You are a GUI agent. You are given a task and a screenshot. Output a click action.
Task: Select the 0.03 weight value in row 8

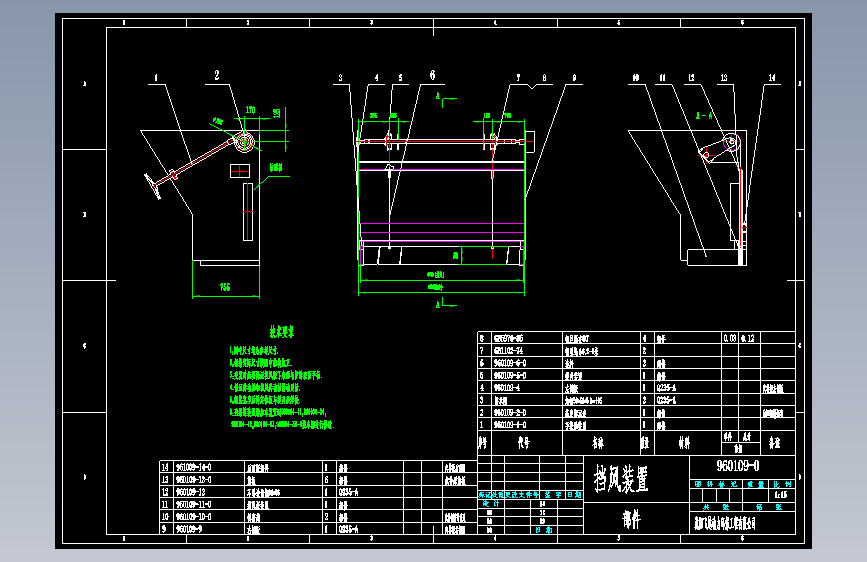click(730, 338)
